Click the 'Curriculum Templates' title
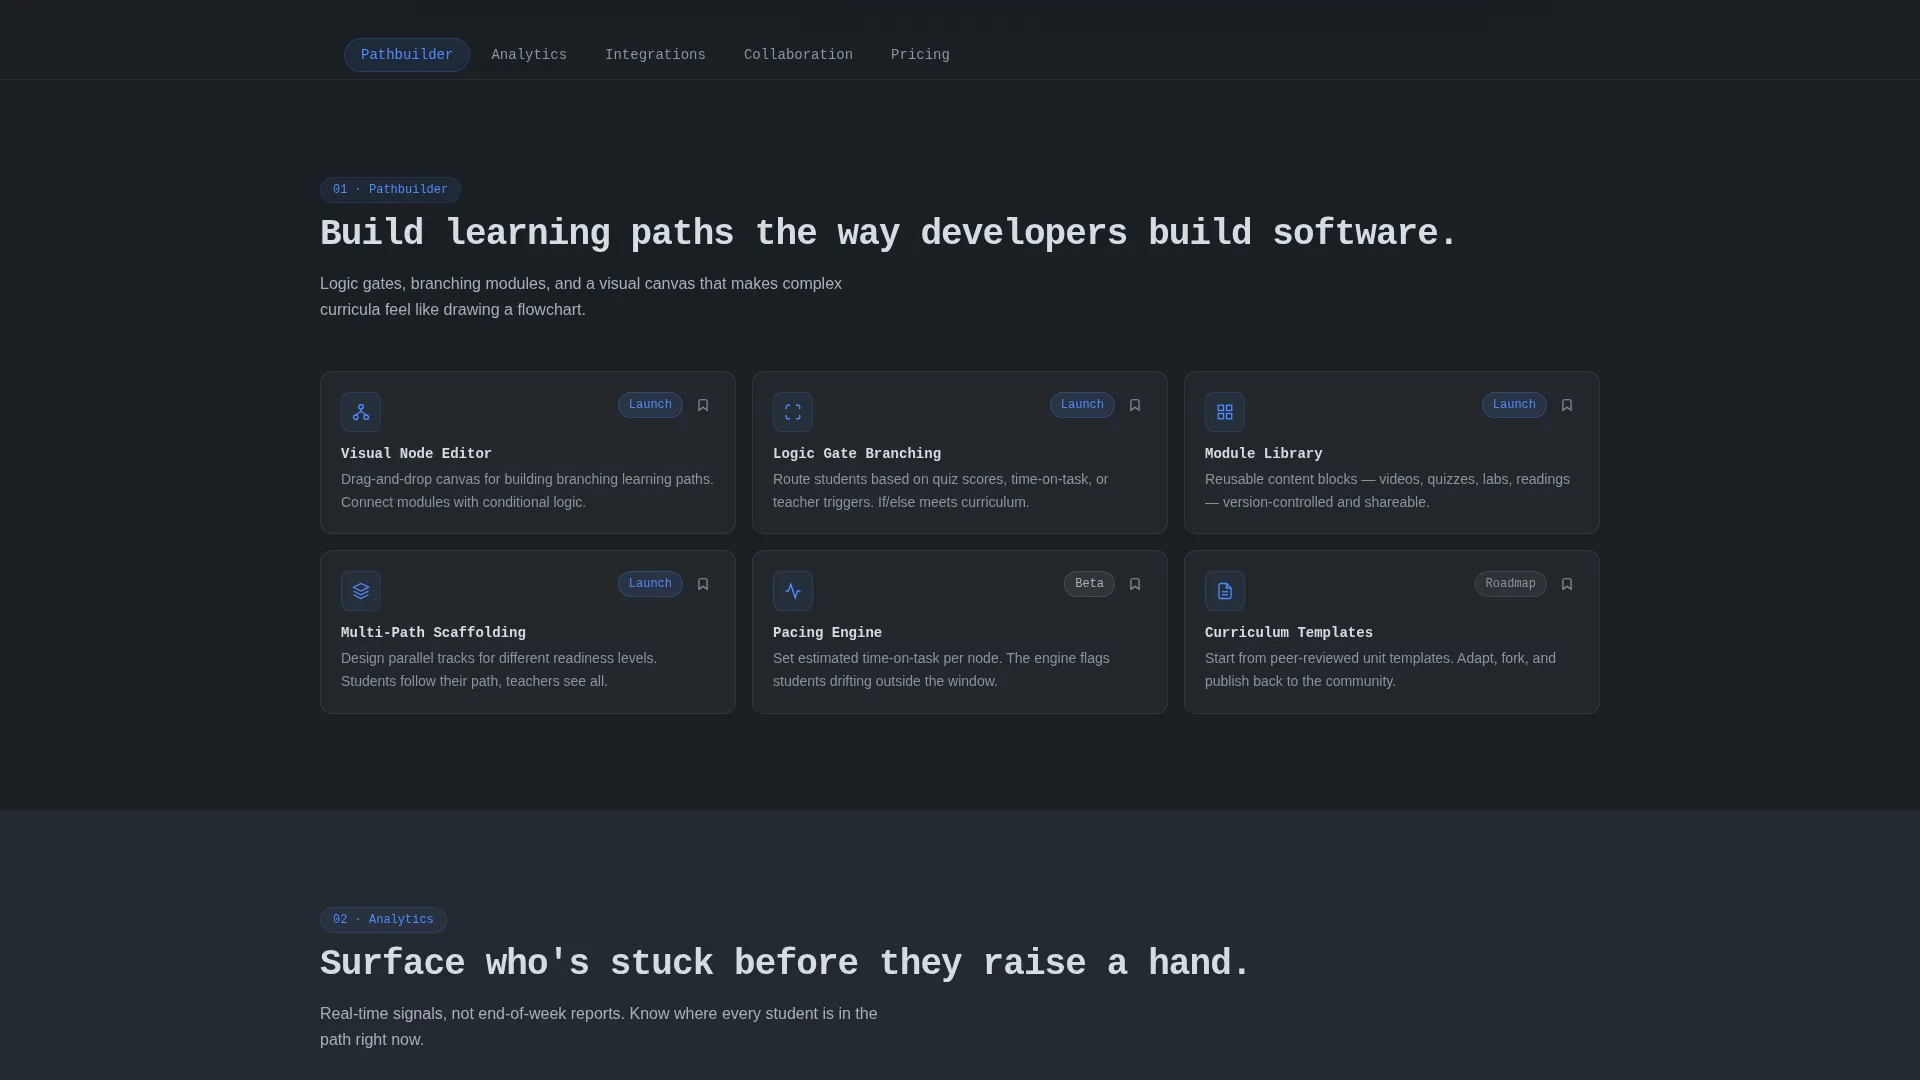The image size is (1920, 1080). point(1289,633)
